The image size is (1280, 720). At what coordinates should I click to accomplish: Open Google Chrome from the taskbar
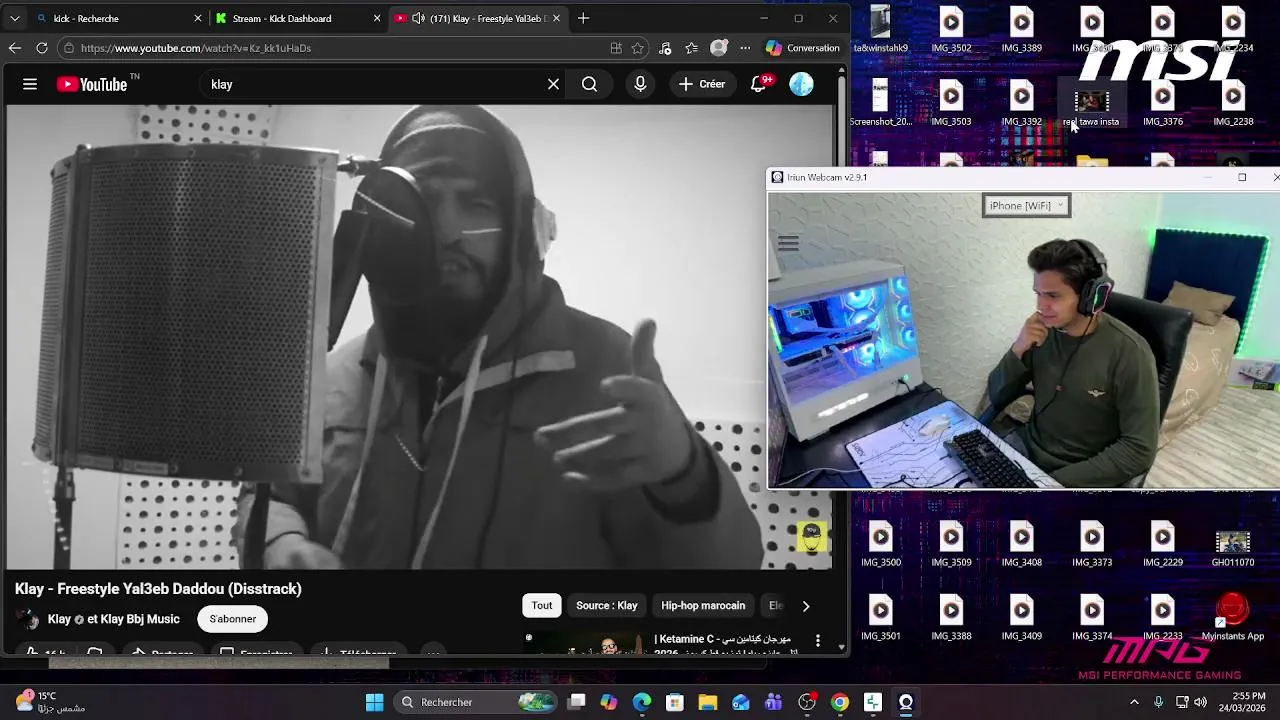tap(840, 702)
